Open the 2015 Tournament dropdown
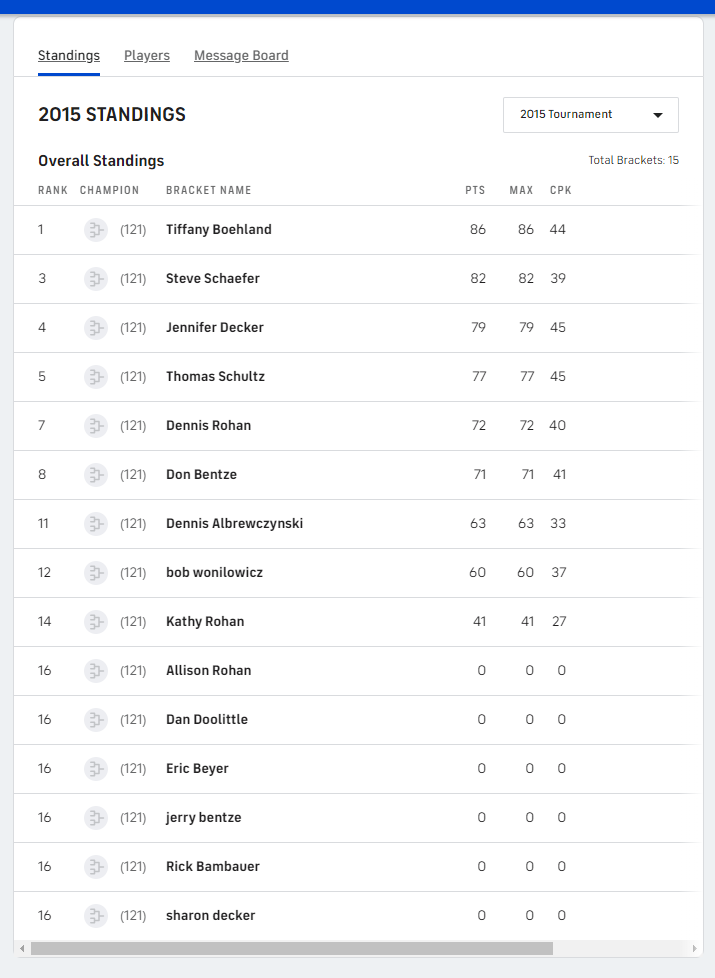Screen dimensions: 715x978 pos(590,115)
